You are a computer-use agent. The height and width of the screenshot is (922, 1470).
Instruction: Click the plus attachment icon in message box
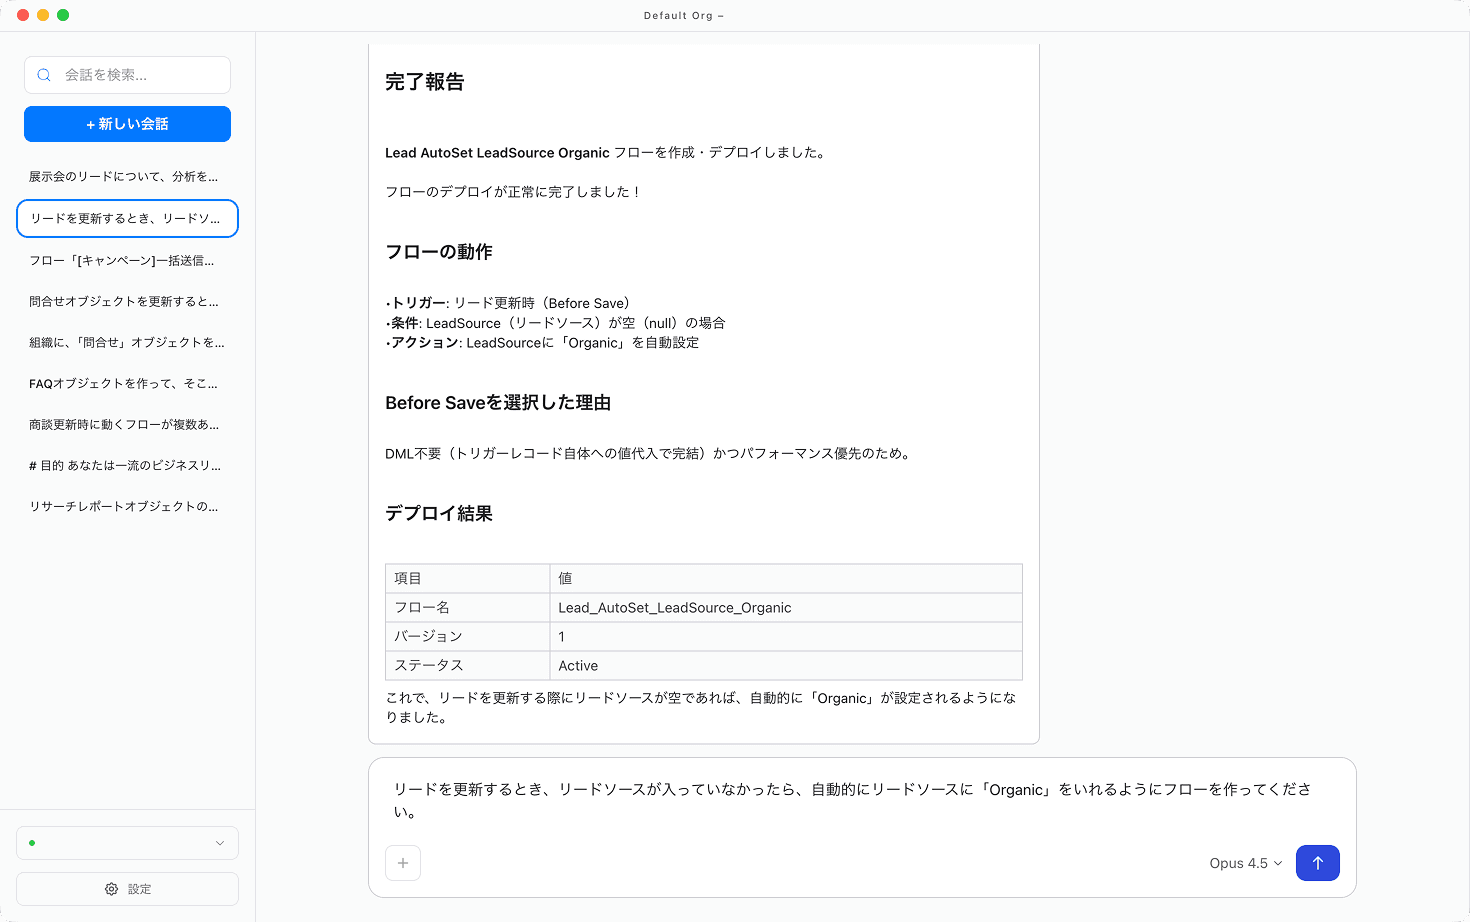coord(403,862)
